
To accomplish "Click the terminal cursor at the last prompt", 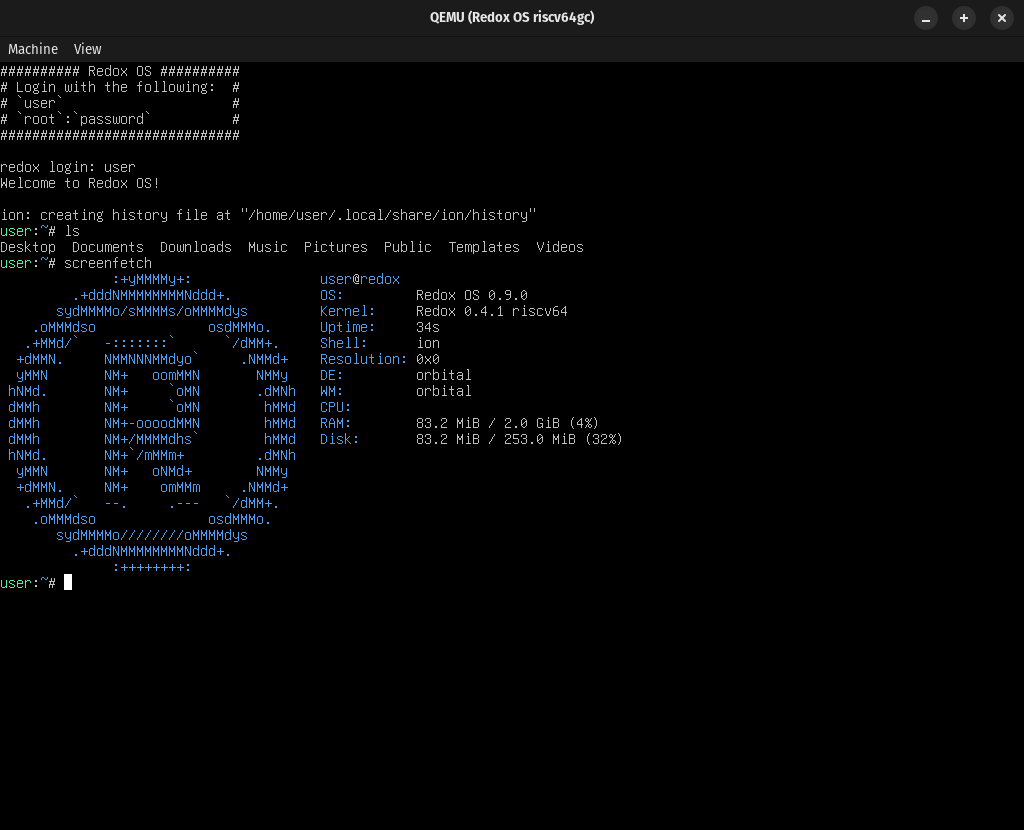I will click(68, 583).
